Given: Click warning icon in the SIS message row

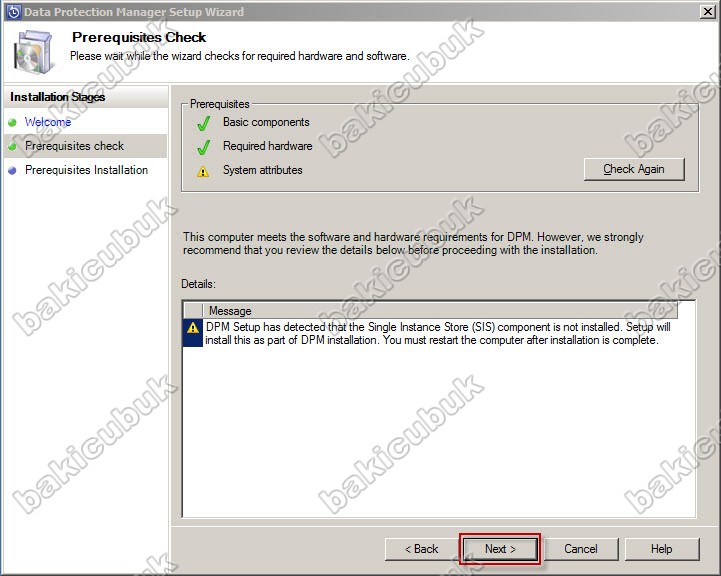Looking at the screenshot, I should click(193, 328).
